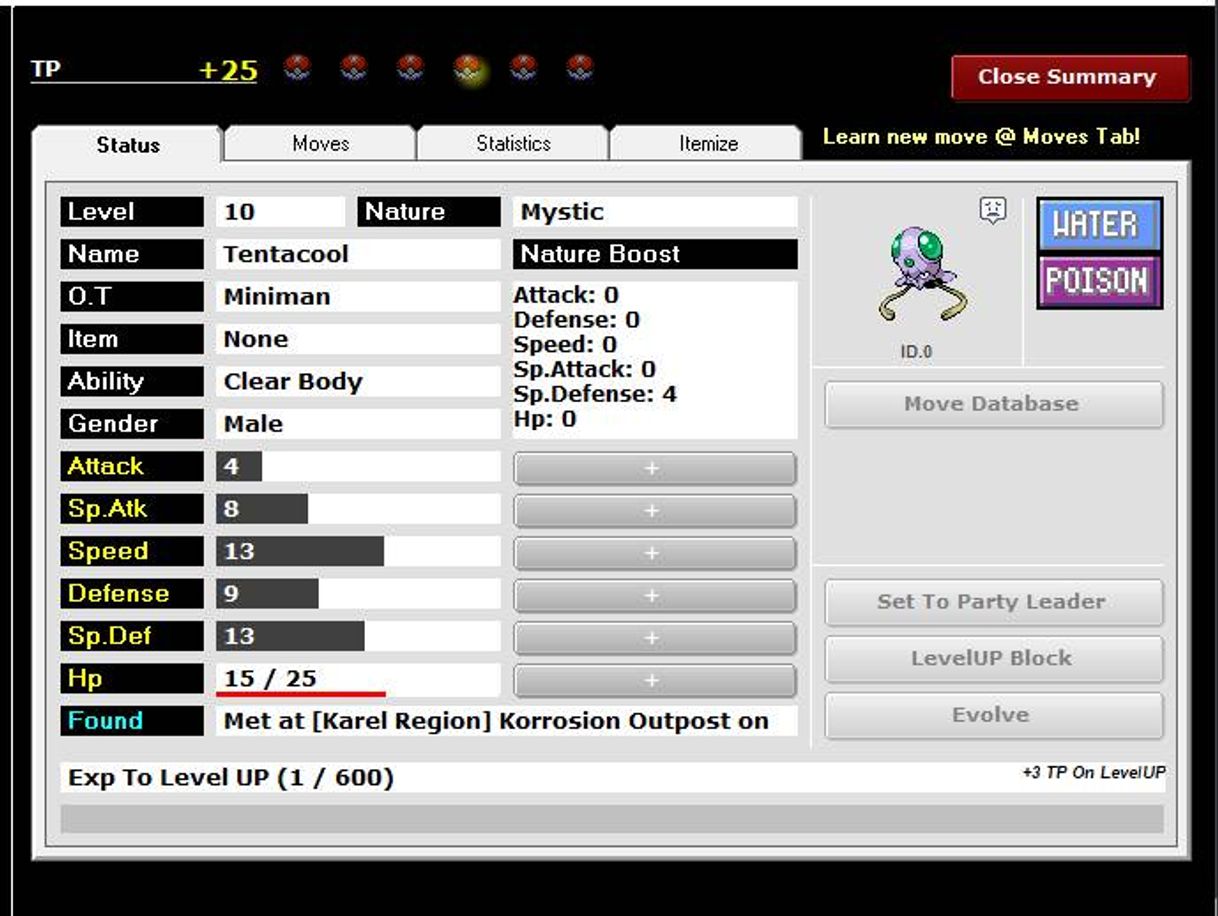Viewport: 1218px width, 916px height.
Task: Click the Gender field showing Male
Action: click(358, 424)
